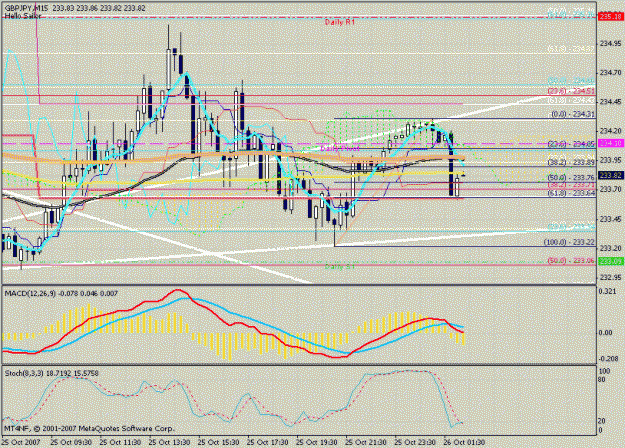Click 234.95 on the price scale
The width and height of the screenshot is (625, 448).
pos(610,43)
